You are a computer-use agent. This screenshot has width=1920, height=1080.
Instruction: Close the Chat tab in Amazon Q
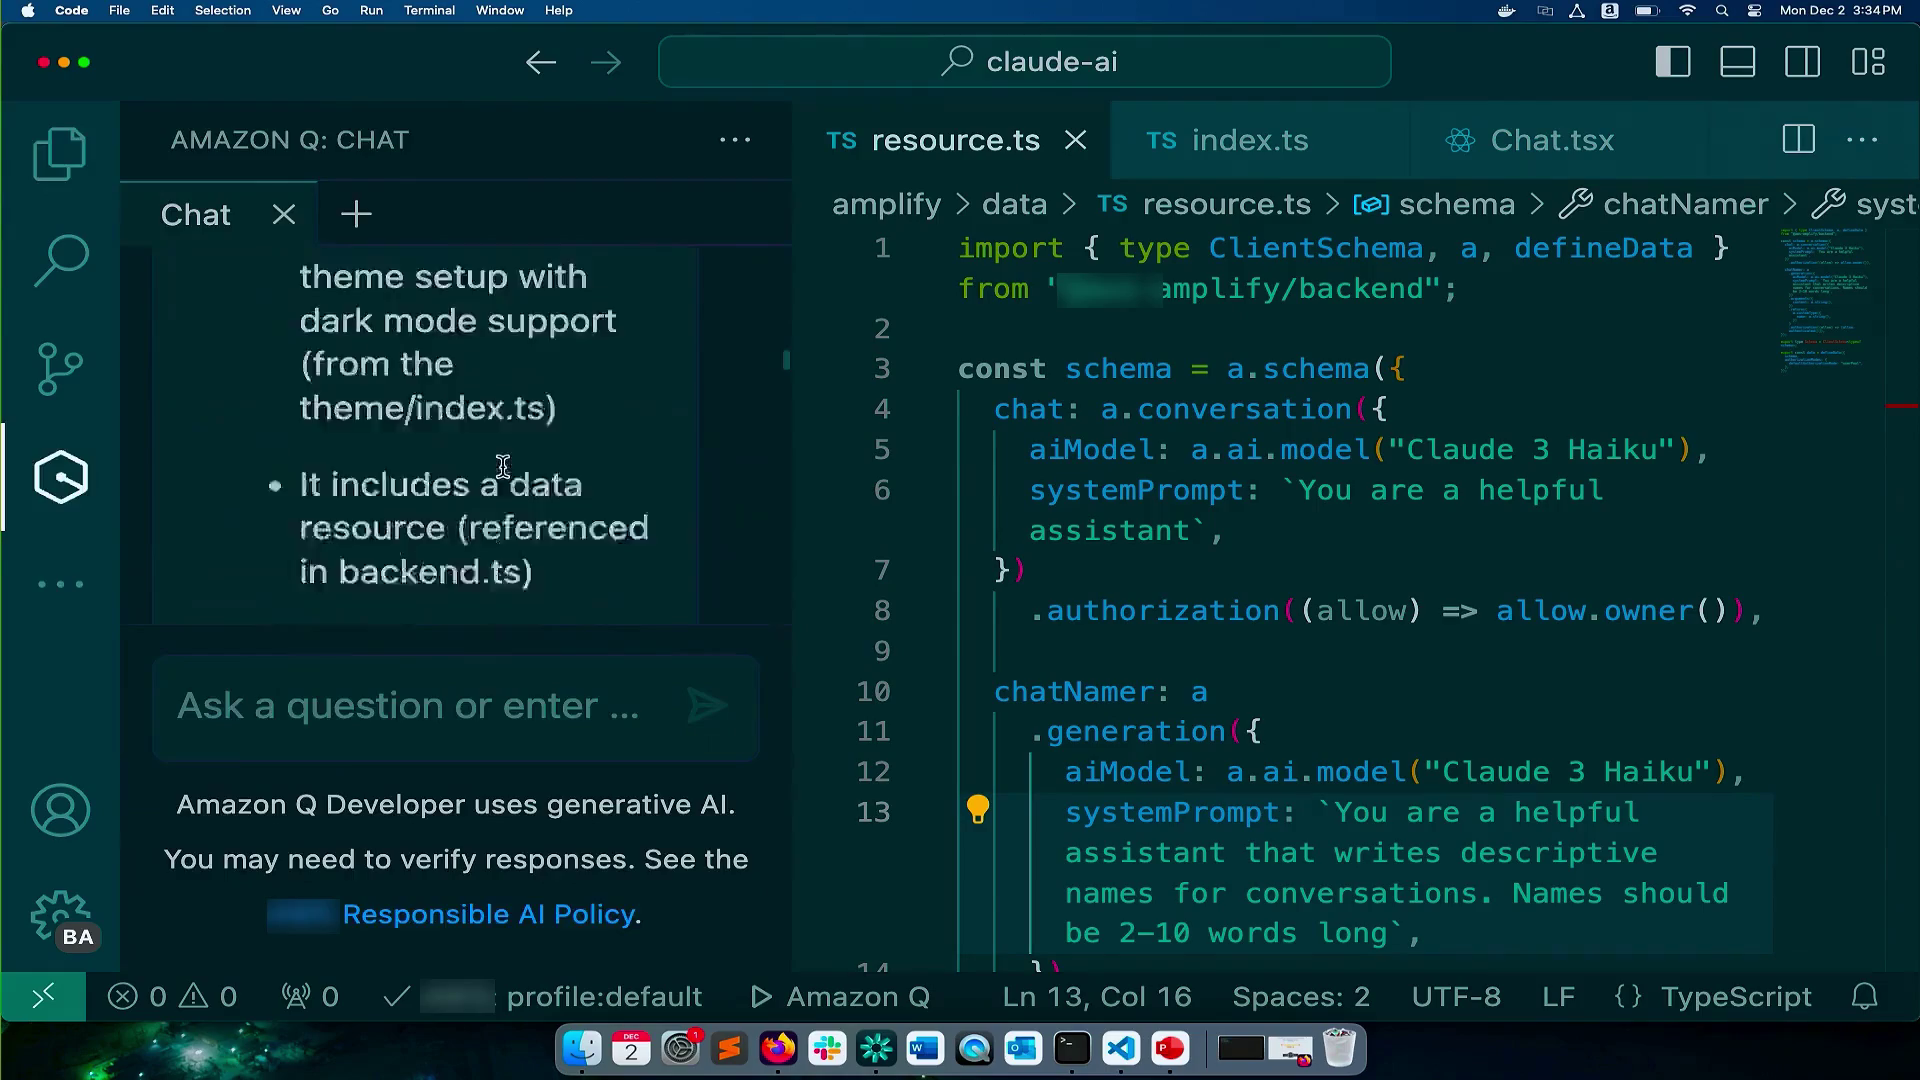click(284, 215)
